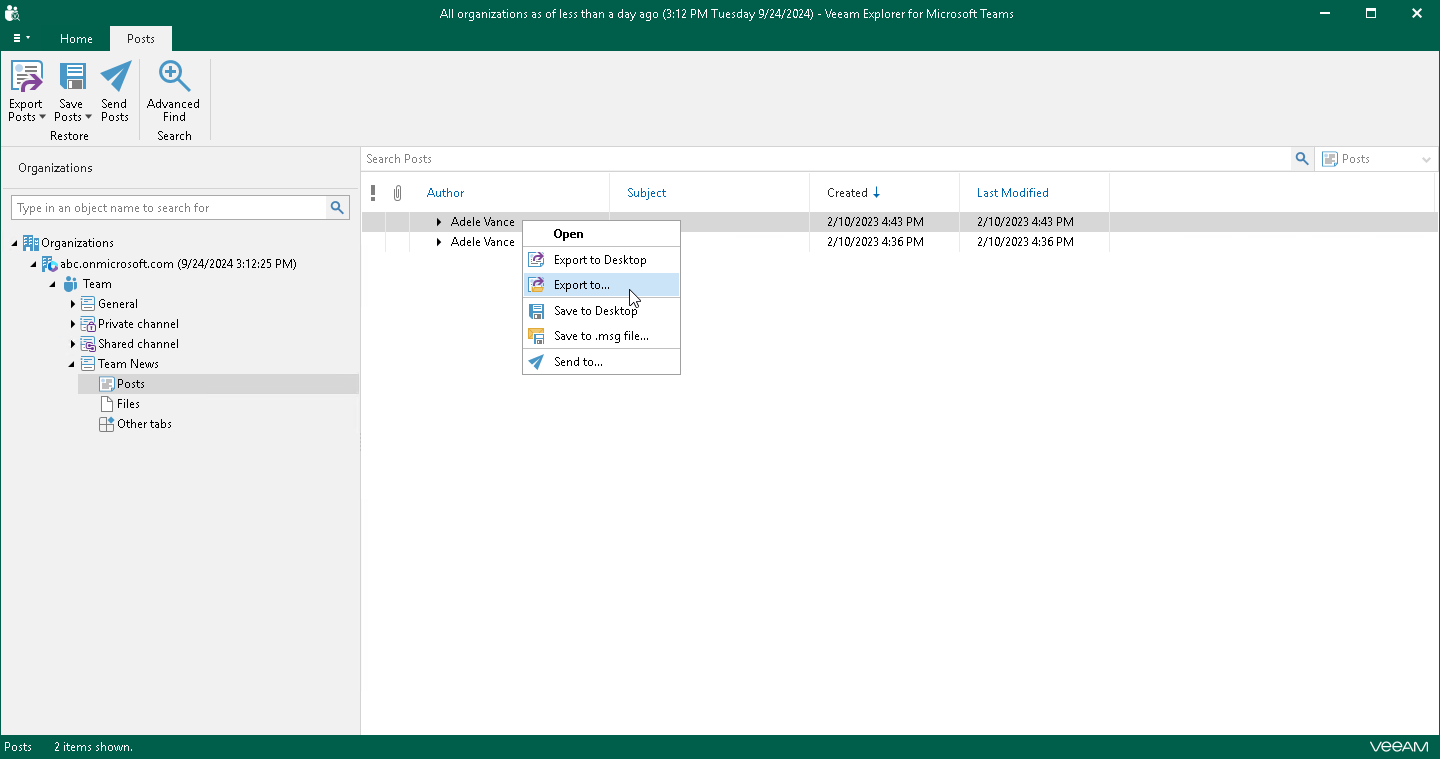1440x759 pixels.
Task: Click inside the Search Posts field
Action: point(700,158)
